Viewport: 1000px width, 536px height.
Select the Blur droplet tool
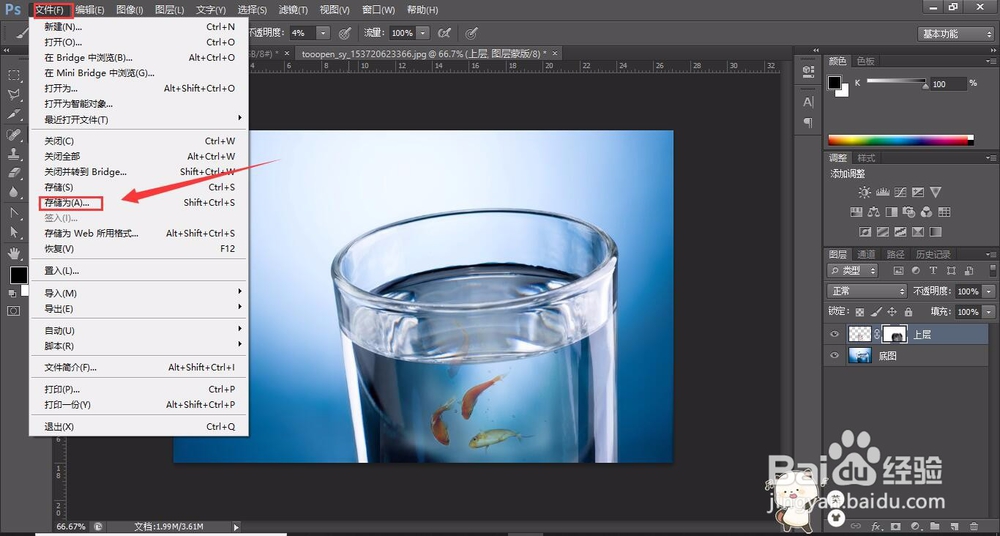[x=13, y=192]
